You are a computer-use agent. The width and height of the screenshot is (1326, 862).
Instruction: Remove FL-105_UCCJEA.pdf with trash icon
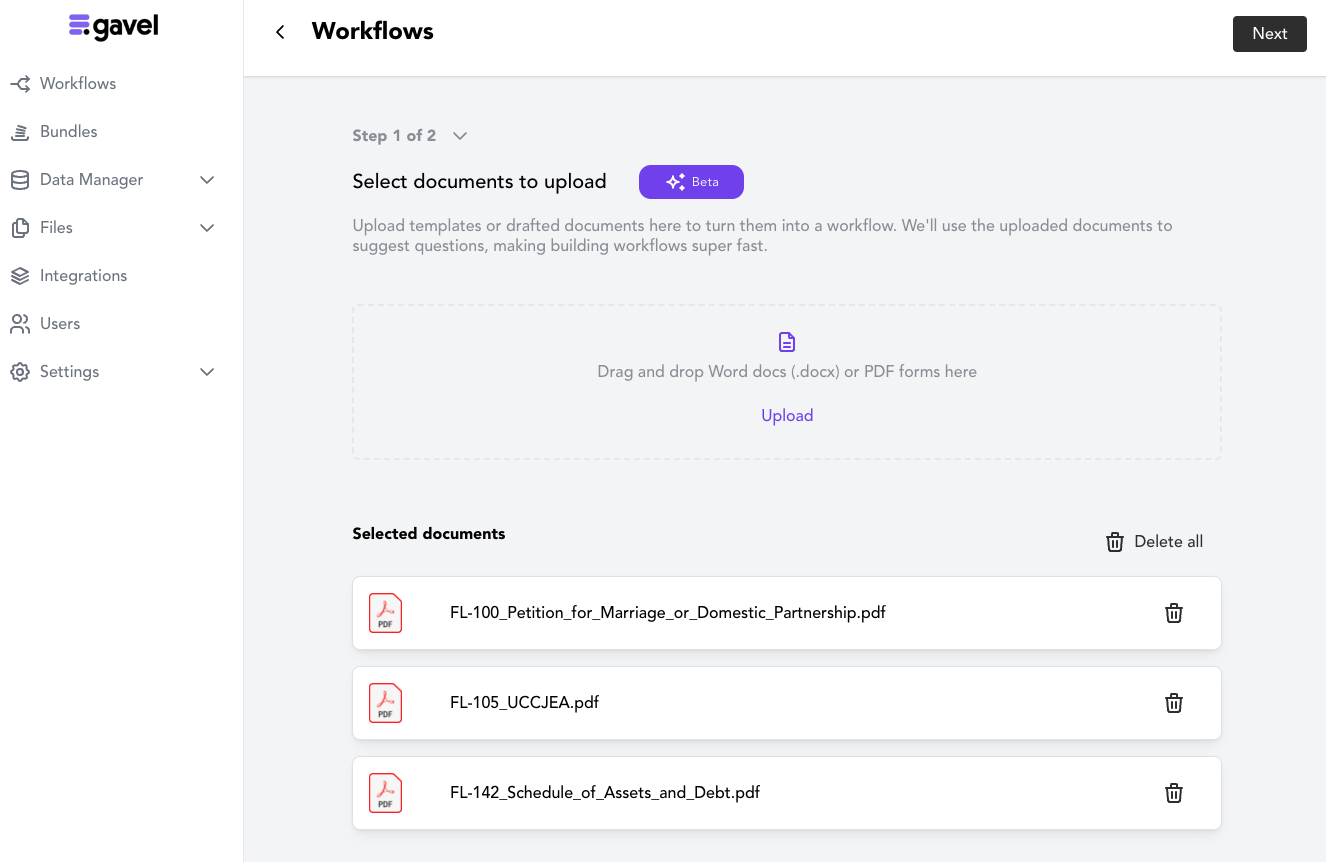point(1174,703)
